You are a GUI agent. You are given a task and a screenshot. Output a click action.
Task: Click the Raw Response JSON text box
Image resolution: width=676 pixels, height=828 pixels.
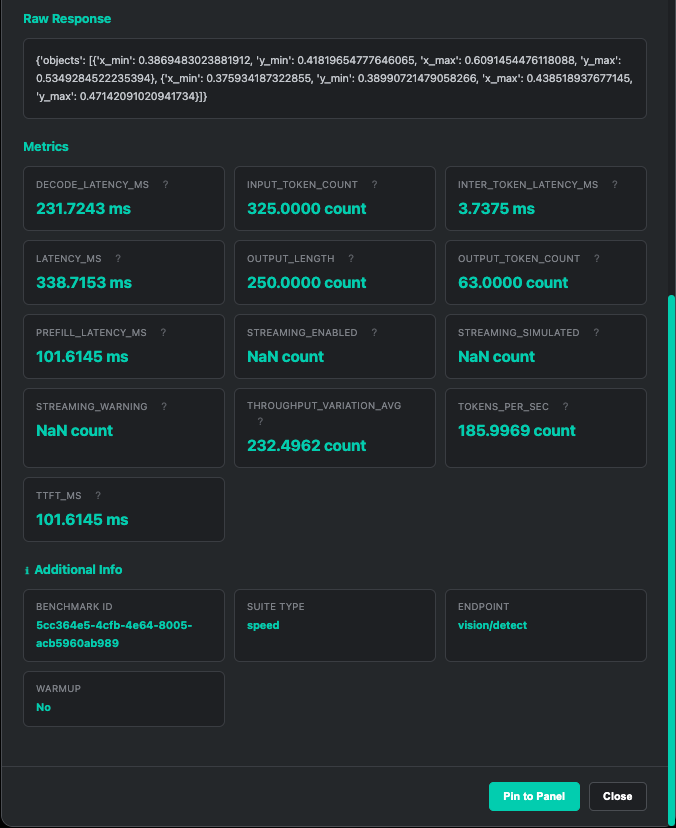(335, 78)
